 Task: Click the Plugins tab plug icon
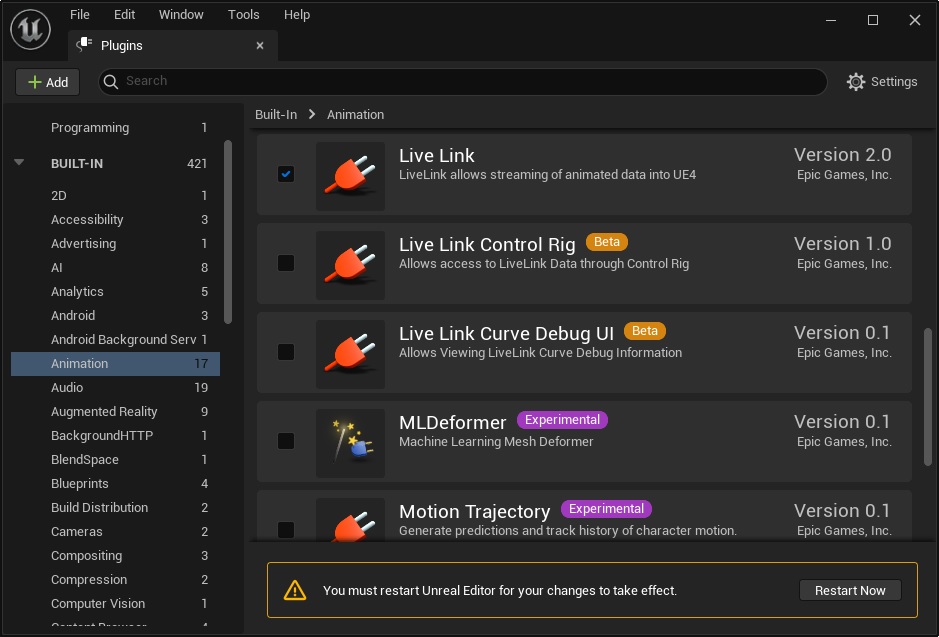click(x=86, y=45)
